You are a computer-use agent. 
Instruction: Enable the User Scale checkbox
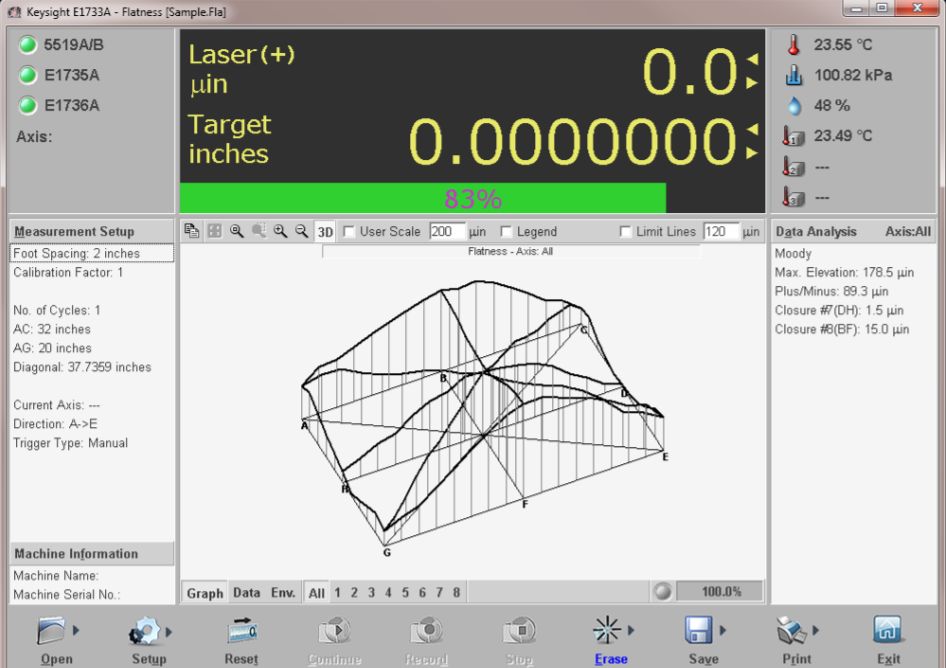[349, 232]
